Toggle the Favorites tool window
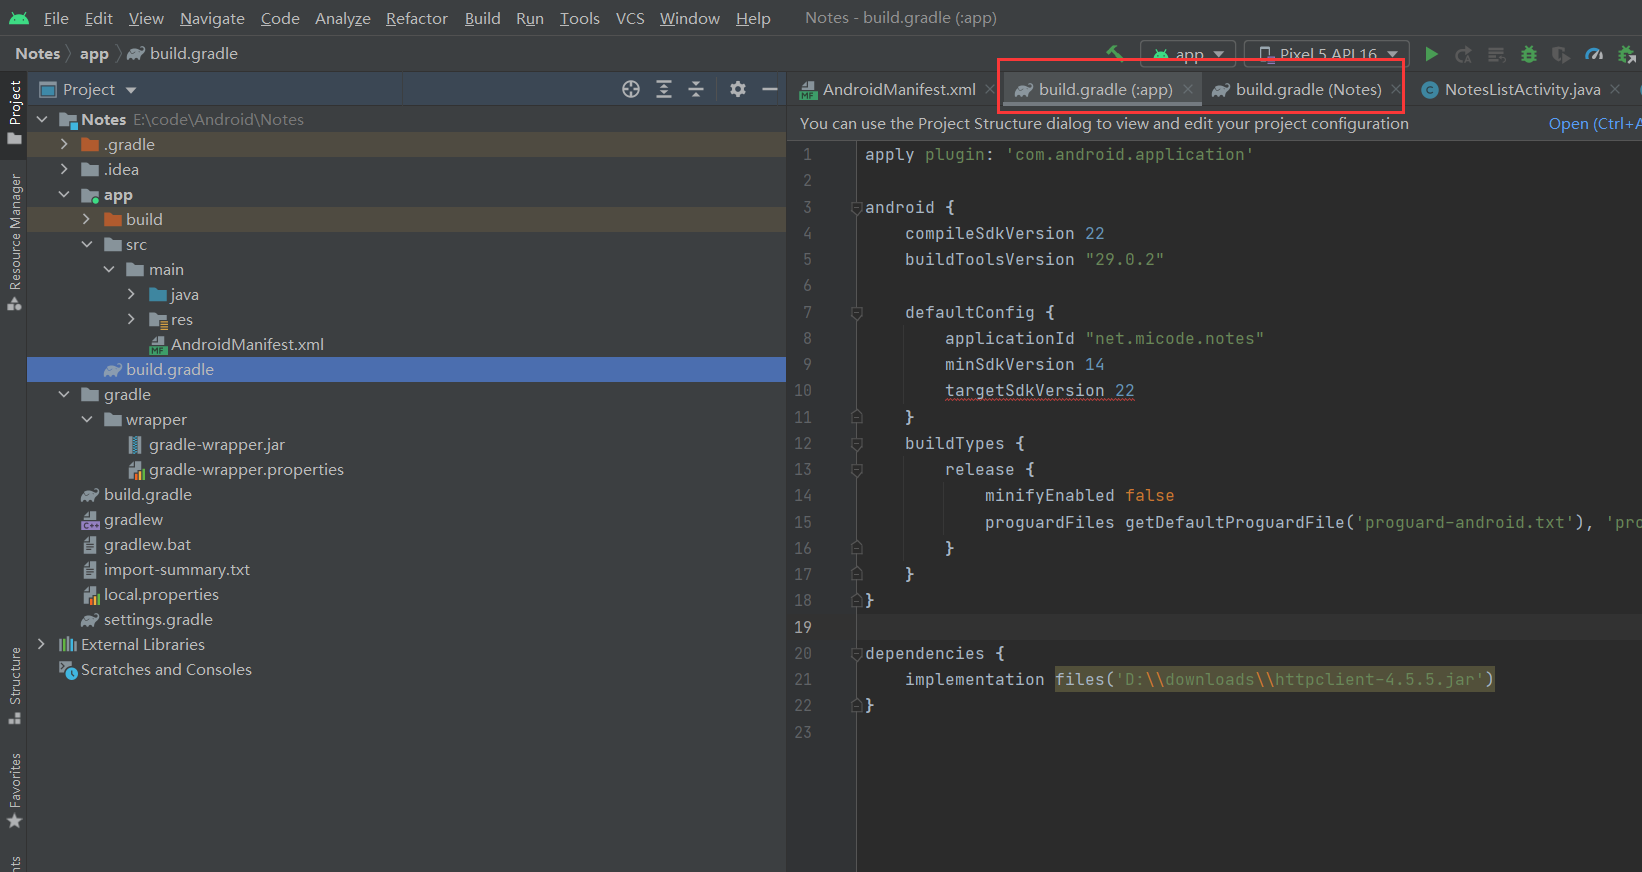Screen dimensions: 1642x872 click(x=14, y=790)
